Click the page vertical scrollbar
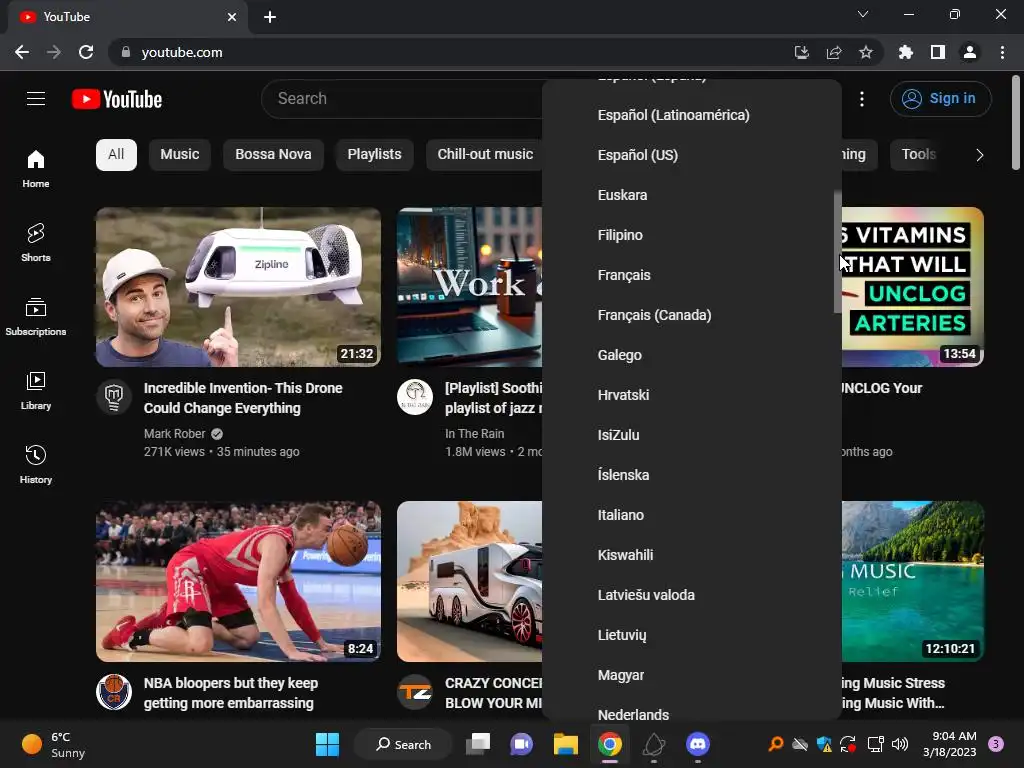The width and height of the screenshot is (1024, 768). [x=1016, y=123]
